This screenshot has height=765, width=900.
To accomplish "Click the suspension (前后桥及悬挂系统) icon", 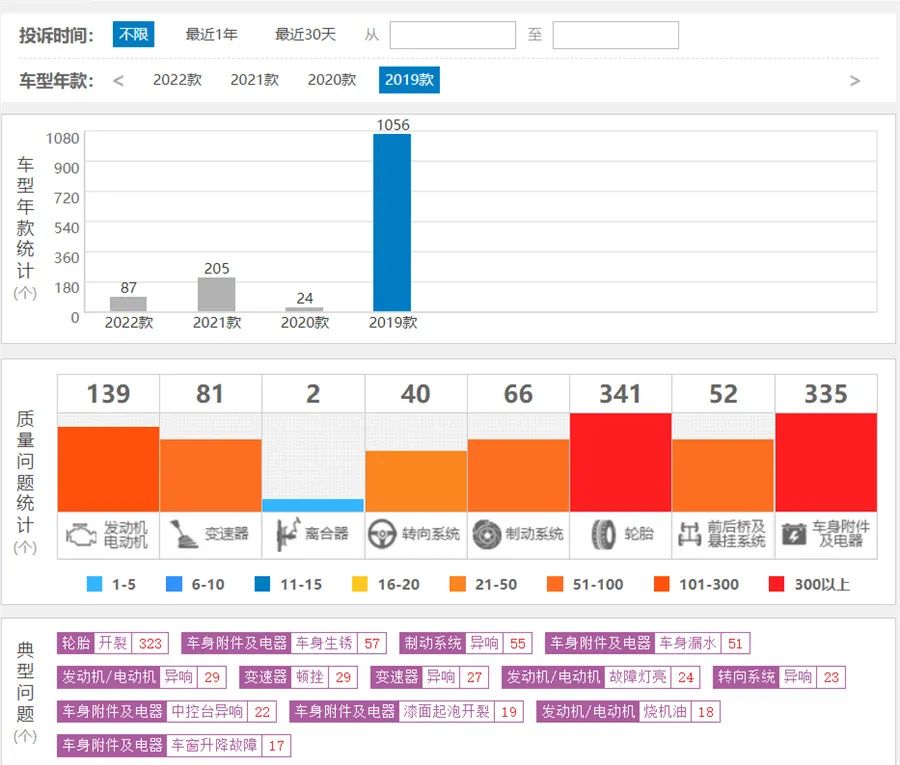I will click(x=691, y=534).
